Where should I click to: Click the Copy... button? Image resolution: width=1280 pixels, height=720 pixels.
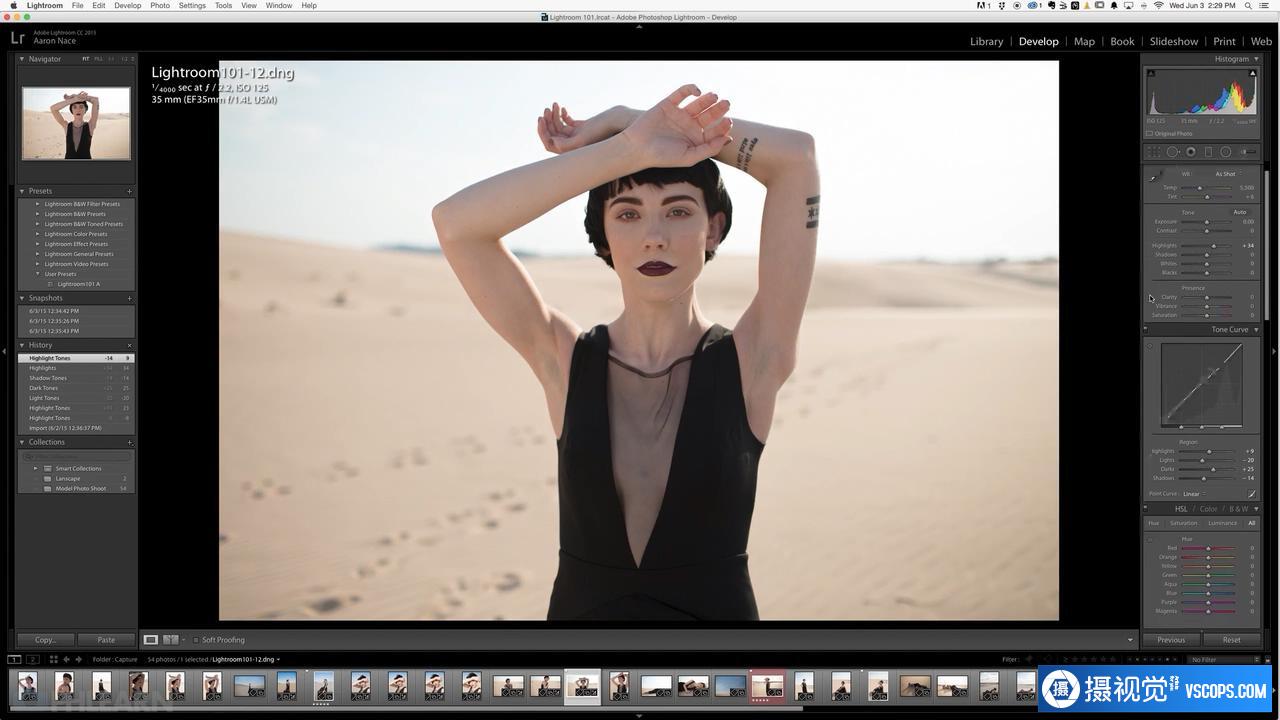[45, 640]
